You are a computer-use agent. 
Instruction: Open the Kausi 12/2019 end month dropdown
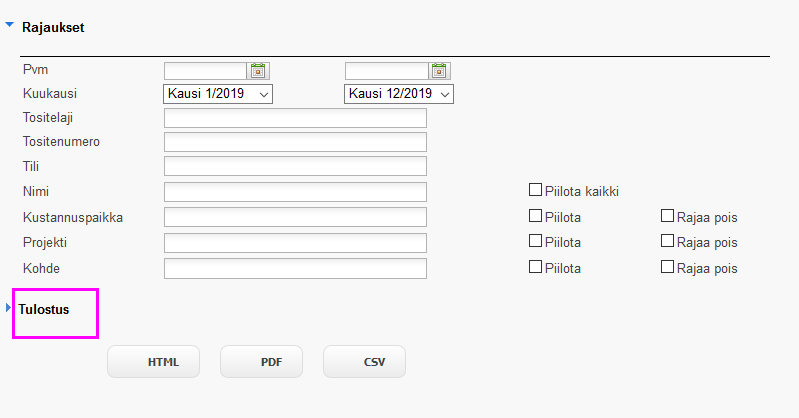(399, 94)
